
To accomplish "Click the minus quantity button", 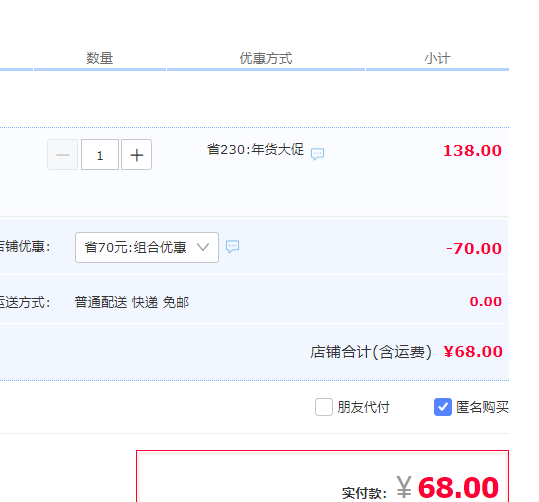I will point(63,155).
